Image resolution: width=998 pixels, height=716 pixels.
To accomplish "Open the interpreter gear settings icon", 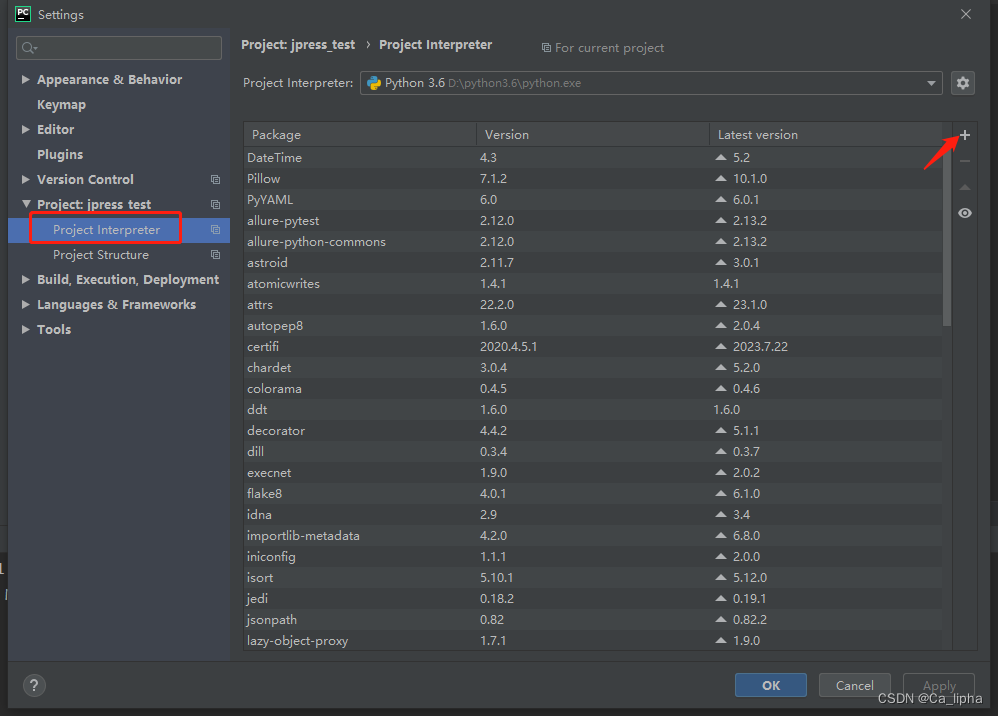I will coord(963,83).
